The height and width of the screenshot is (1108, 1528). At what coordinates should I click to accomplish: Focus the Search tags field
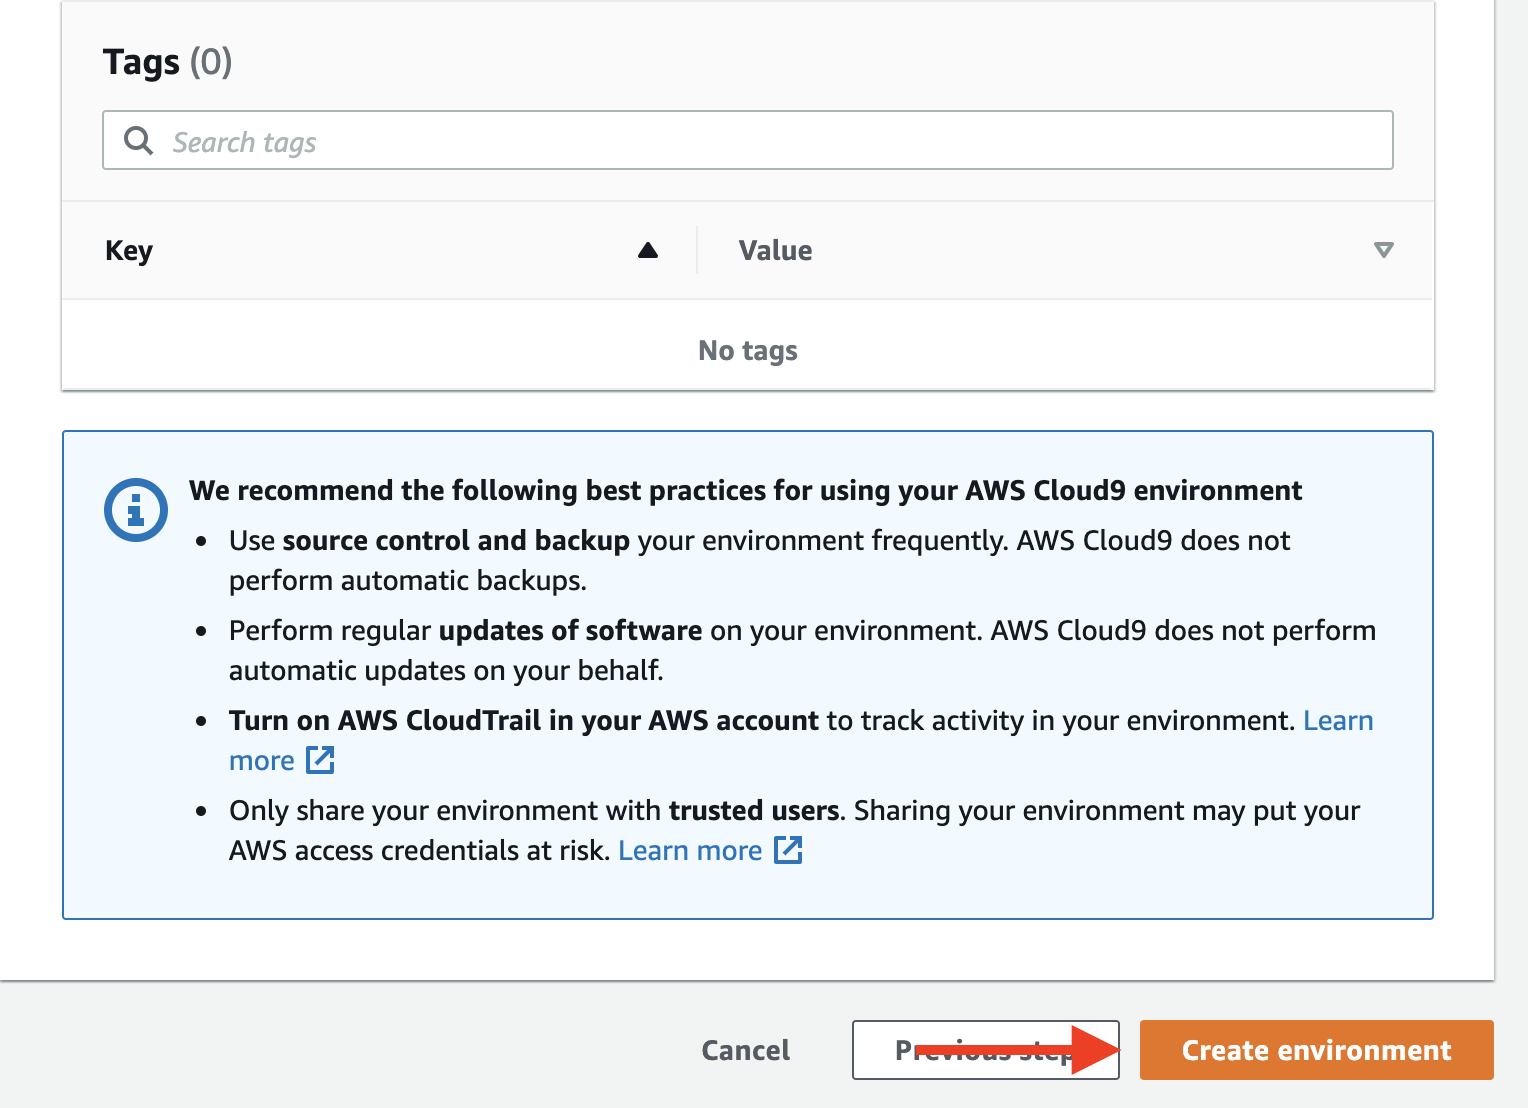(748, 140)
